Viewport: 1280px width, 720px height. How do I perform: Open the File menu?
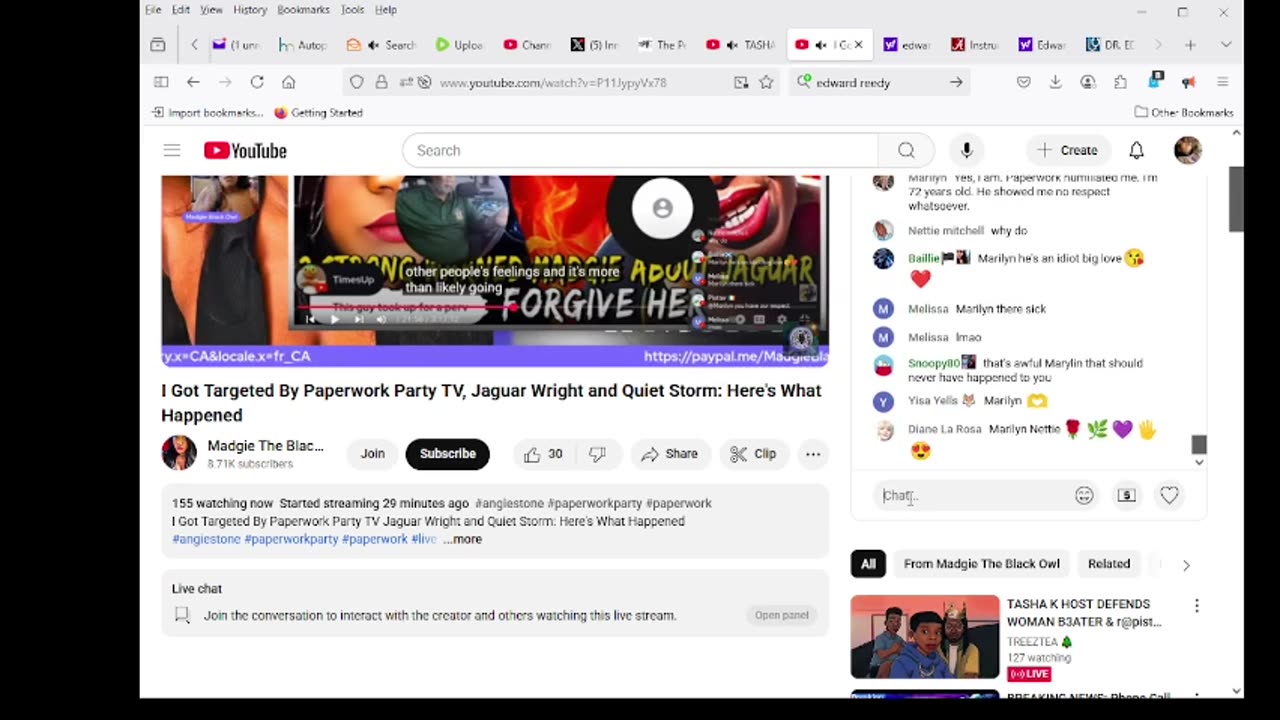153,10
